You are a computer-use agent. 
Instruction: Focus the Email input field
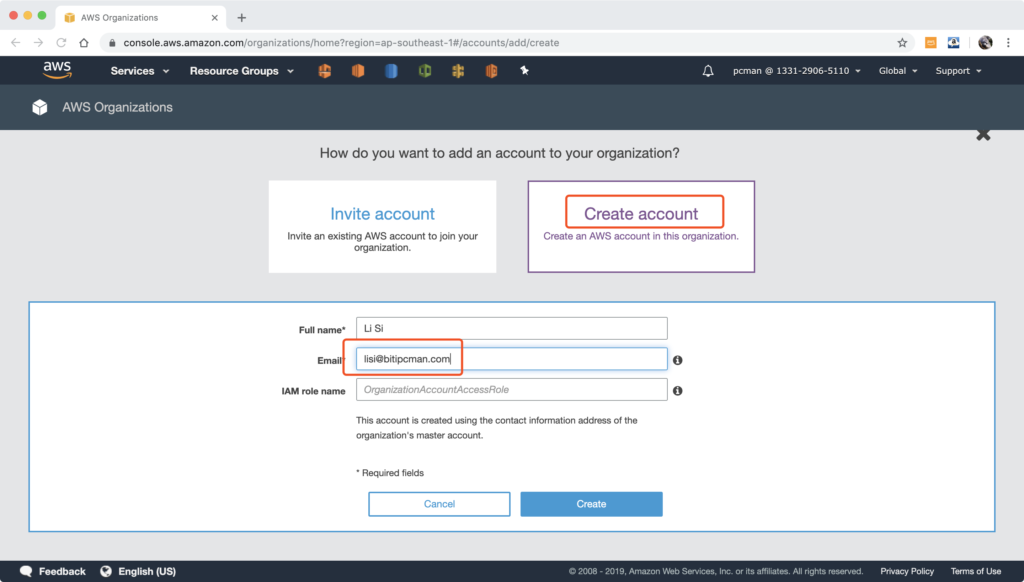click(x=511, y=359)
